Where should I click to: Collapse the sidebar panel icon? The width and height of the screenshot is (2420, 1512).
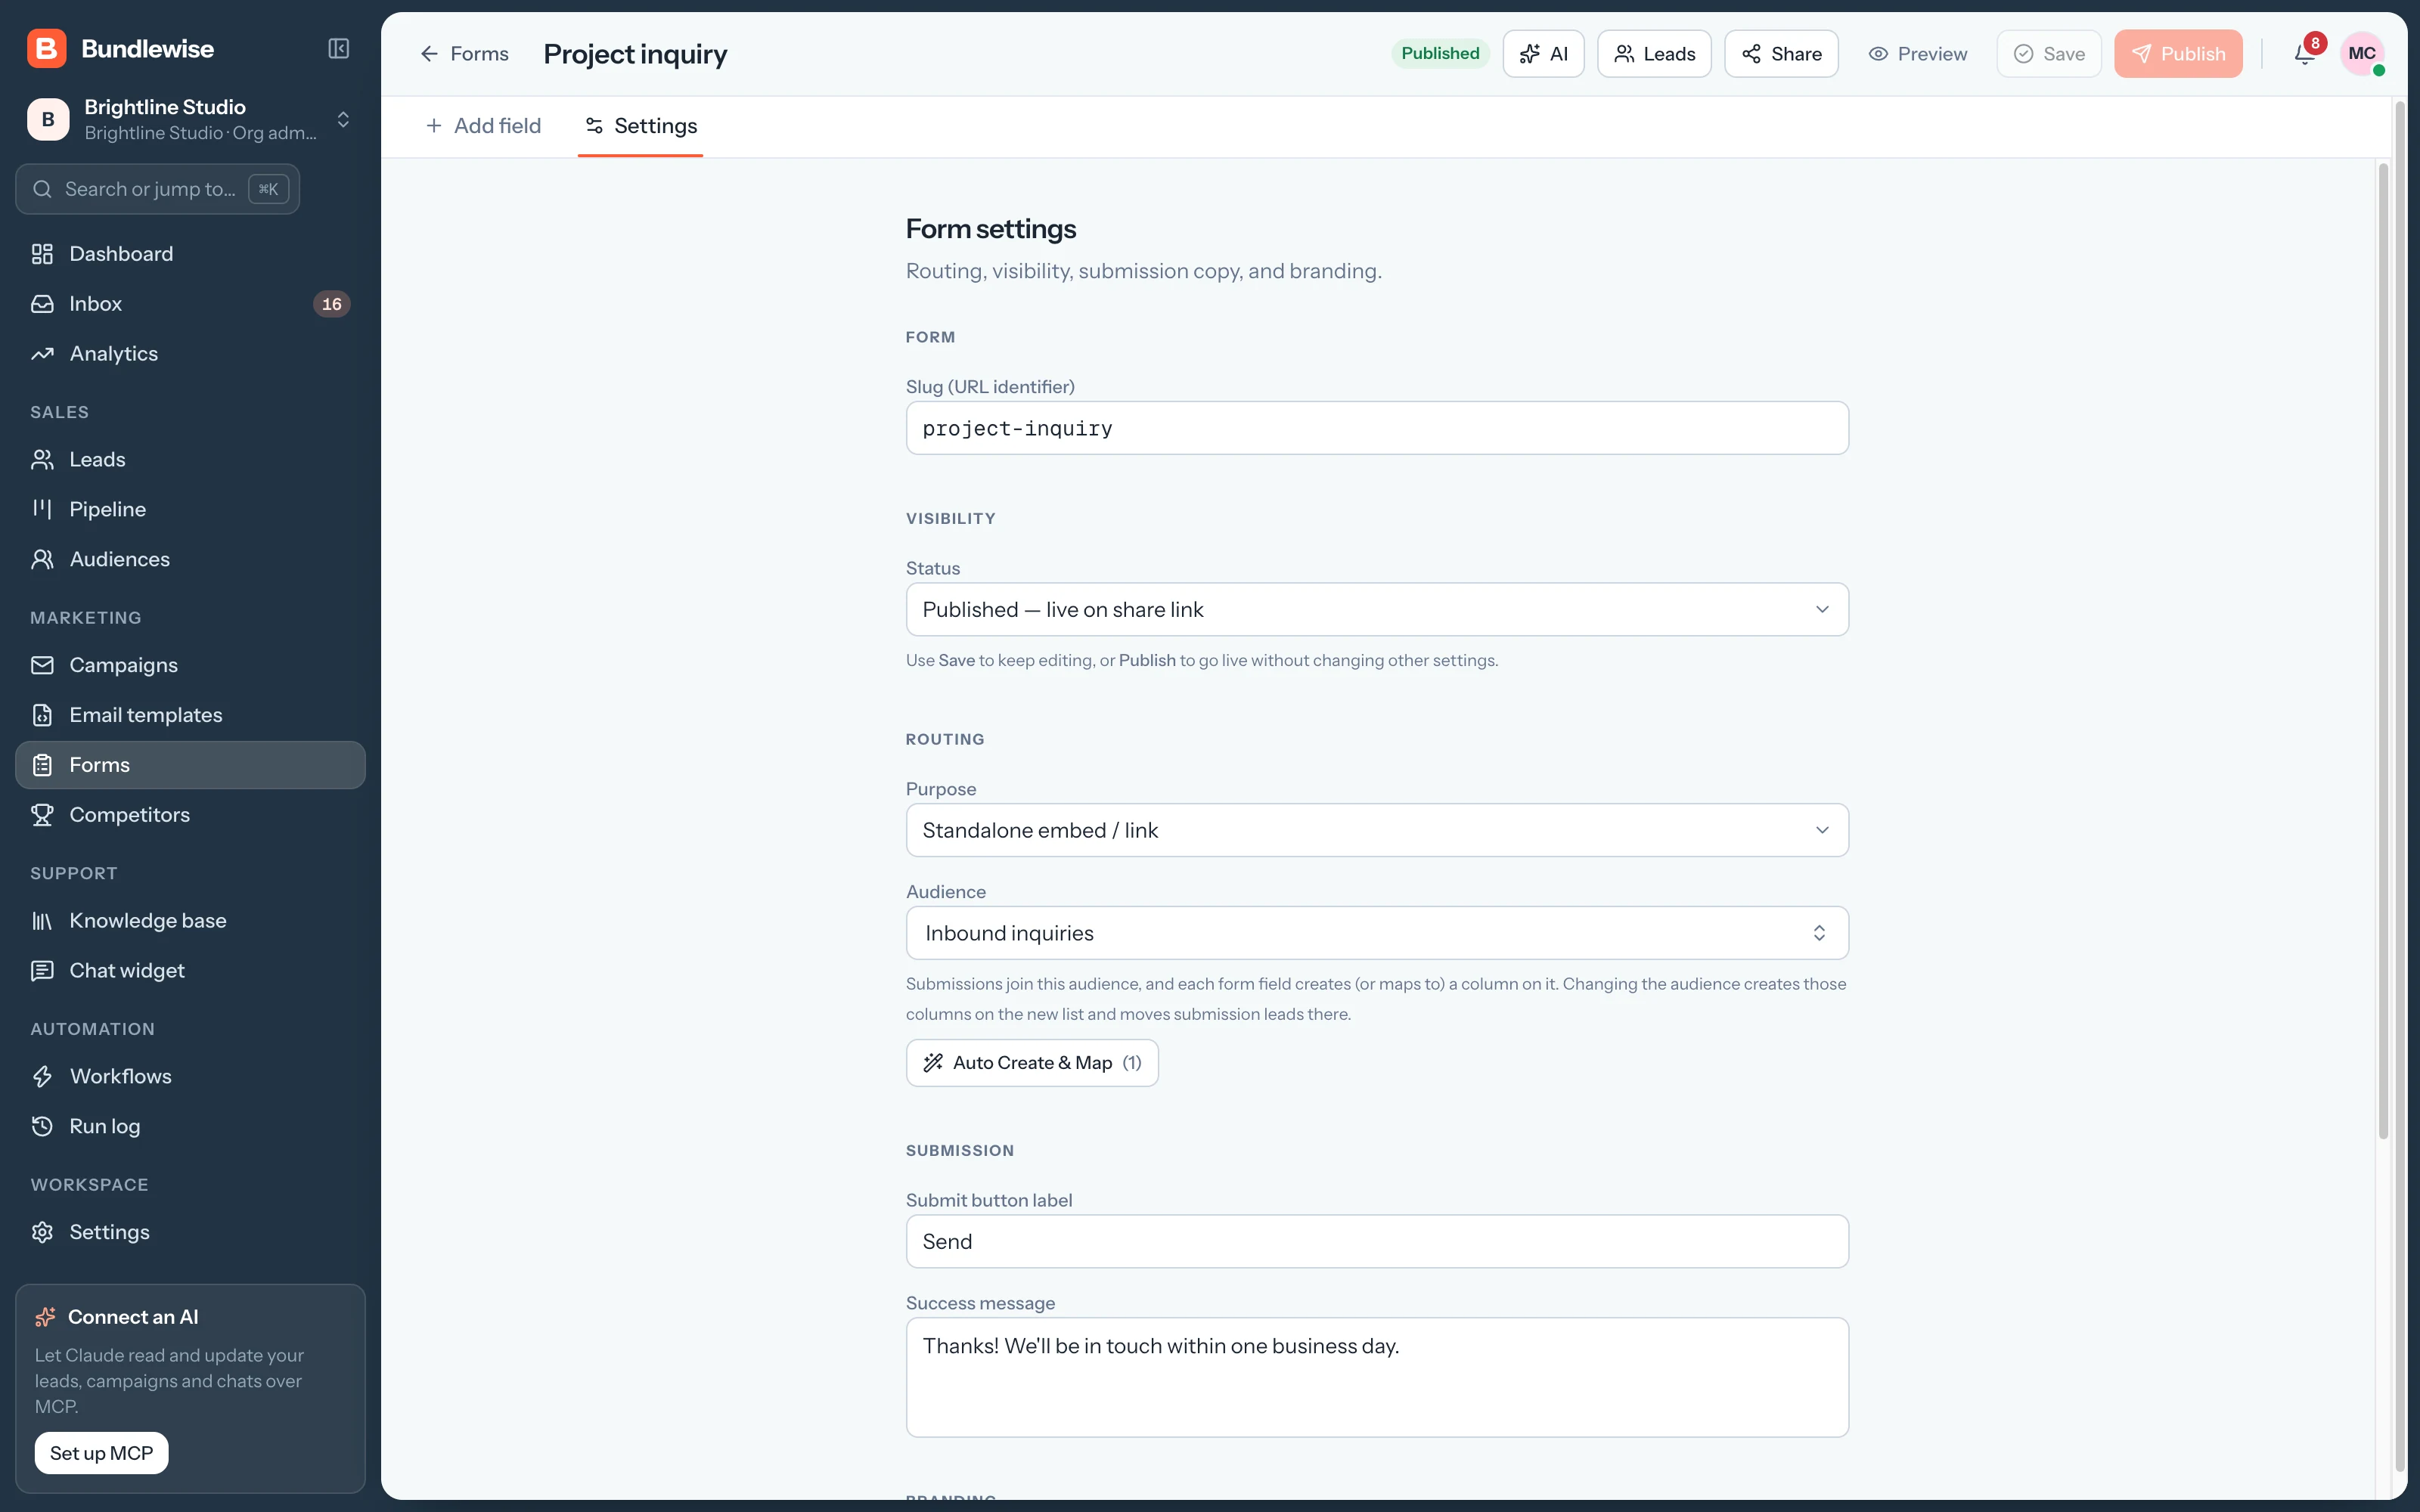pos(338,49)
